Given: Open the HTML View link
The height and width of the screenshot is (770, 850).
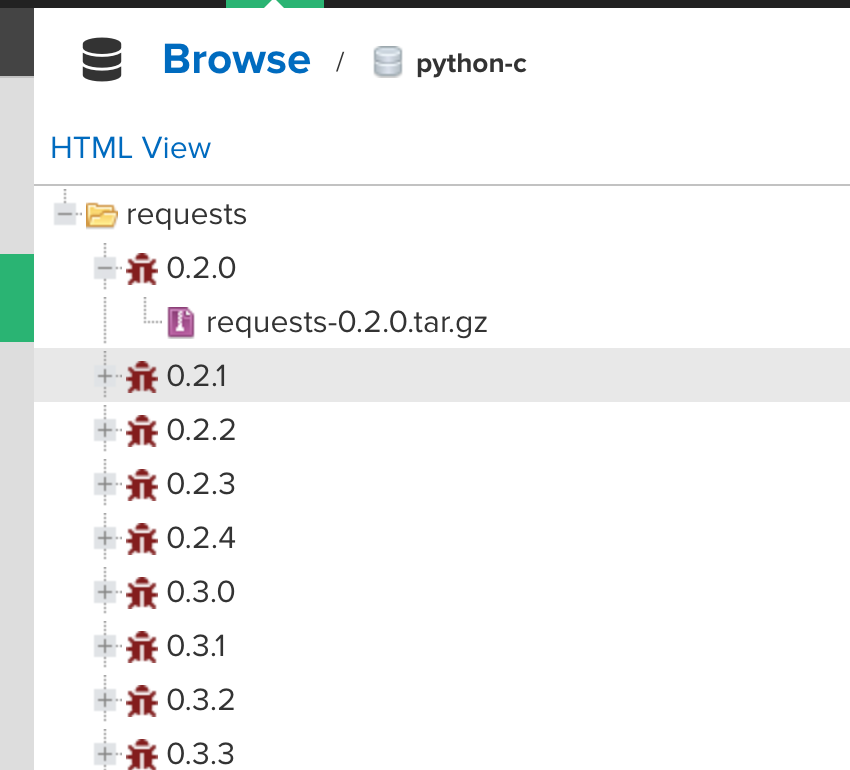Looking at the screenshot, I should [131, 148].
